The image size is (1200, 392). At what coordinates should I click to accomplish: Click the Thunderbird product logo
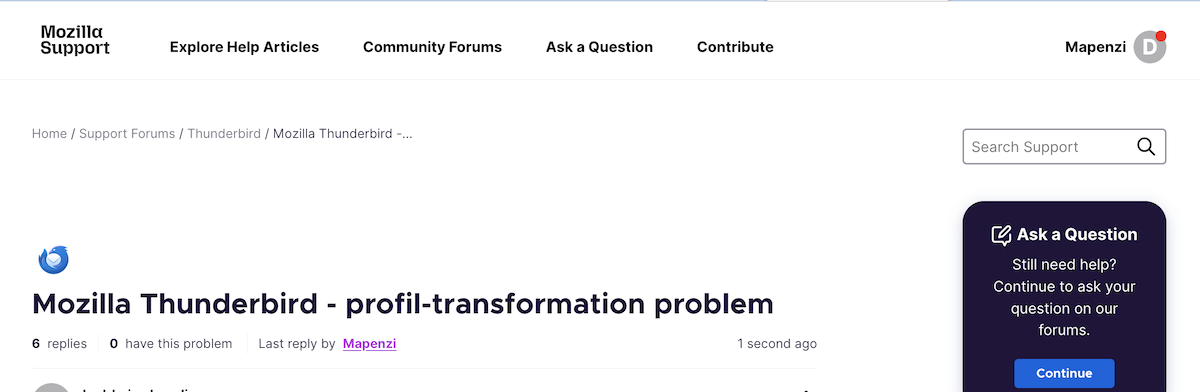[53, 260]
